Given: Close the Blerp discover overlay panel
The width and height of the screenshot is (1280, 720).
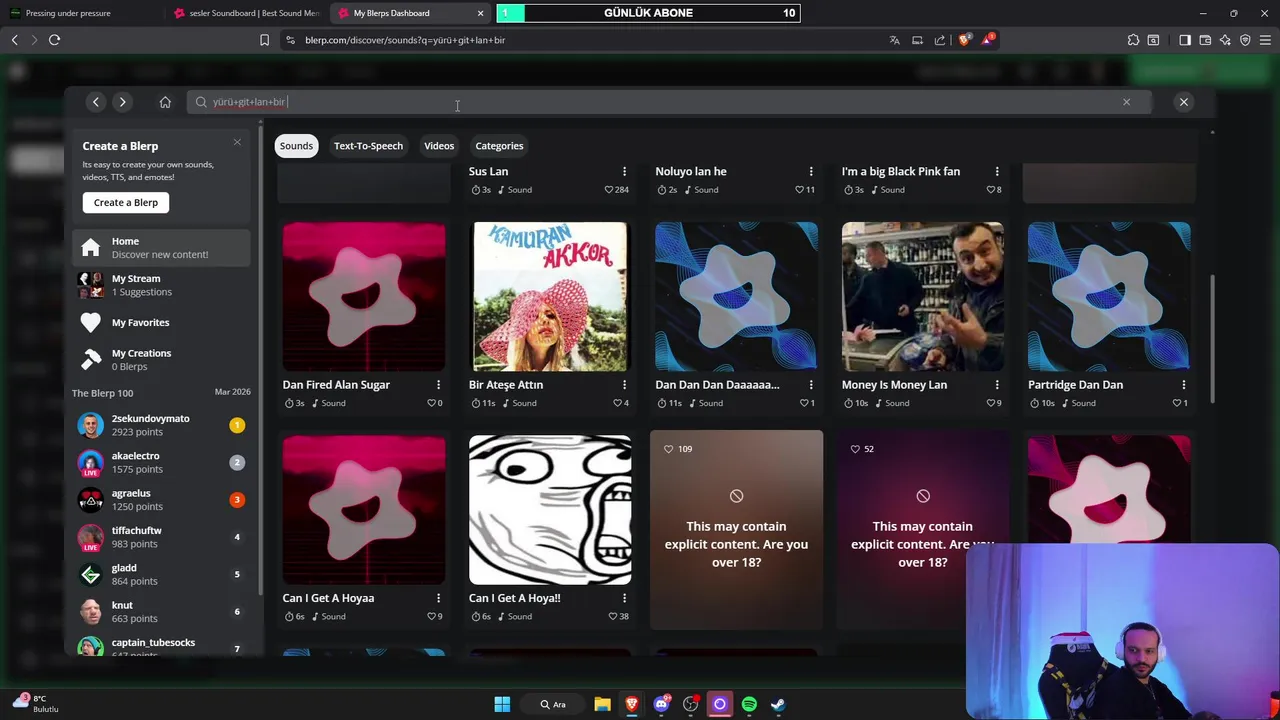Looking at the screenshot, I should (1184, 102).
